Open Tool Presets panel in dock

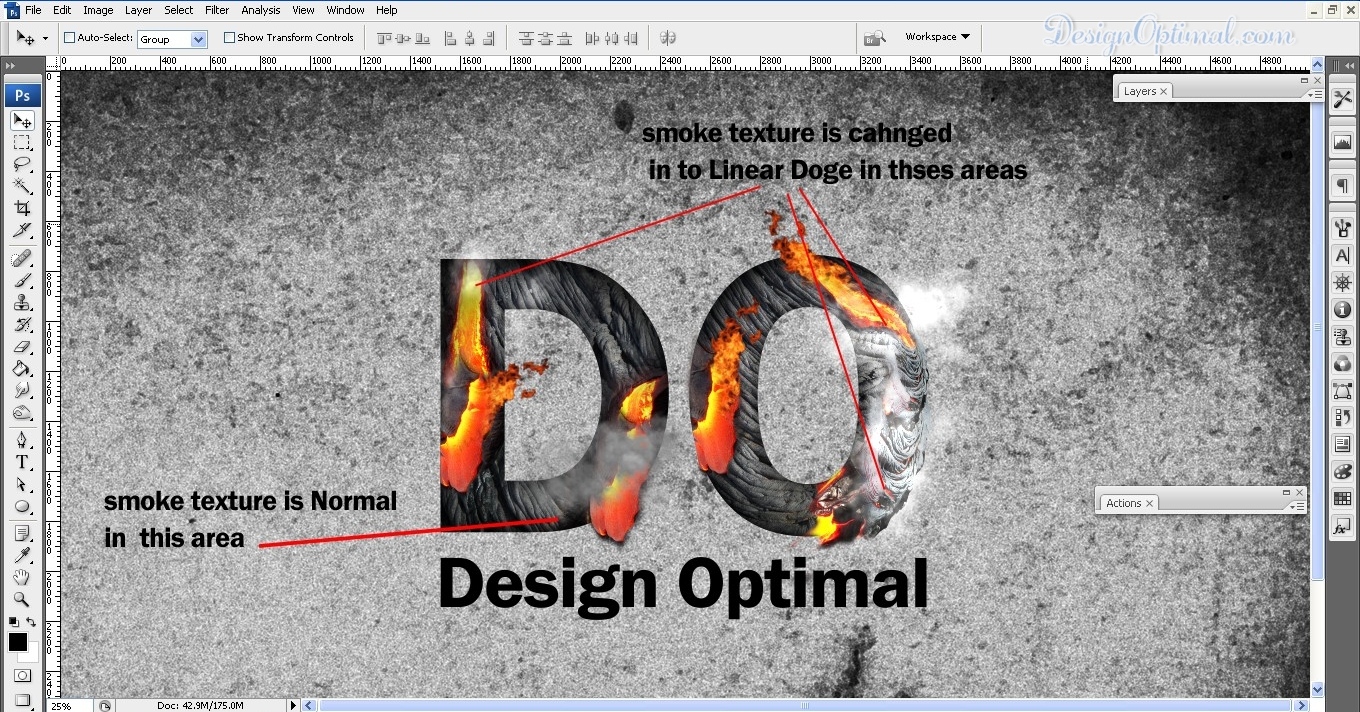point(1342,100)
